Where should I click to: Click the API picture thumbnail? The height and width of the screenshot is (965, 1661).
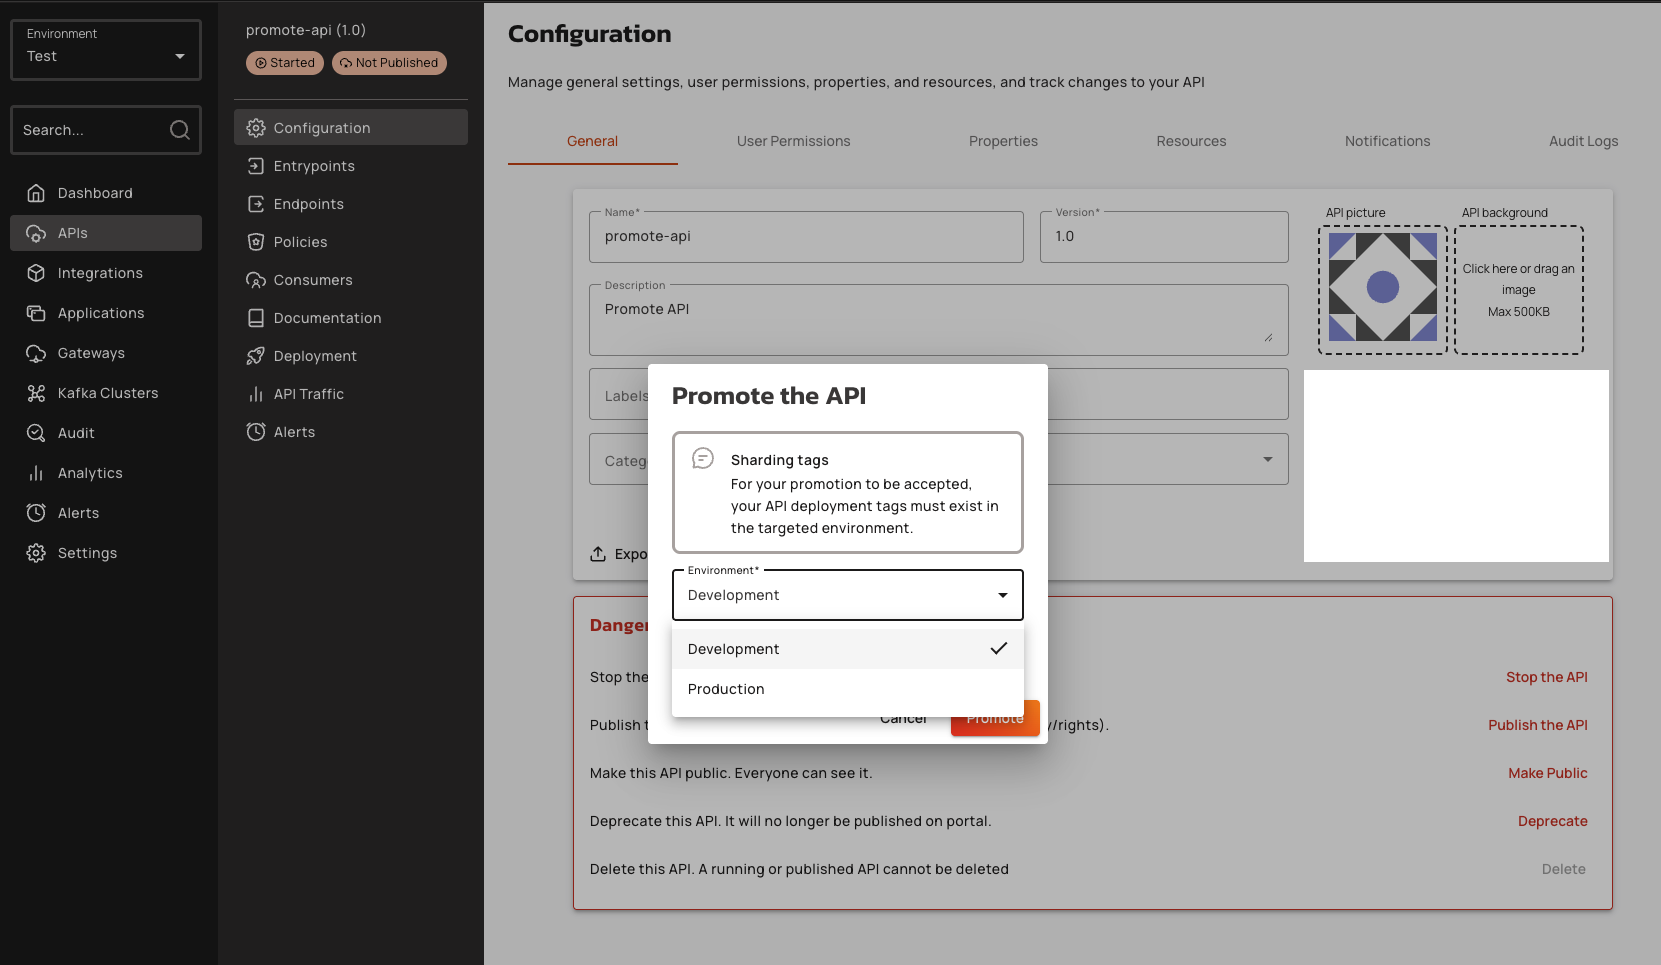[1382, 288]
